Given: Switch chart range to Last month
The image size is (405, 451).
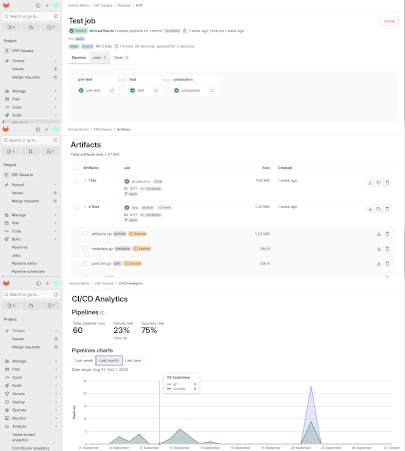Looking at the screenshot, I should click(109, 360).
